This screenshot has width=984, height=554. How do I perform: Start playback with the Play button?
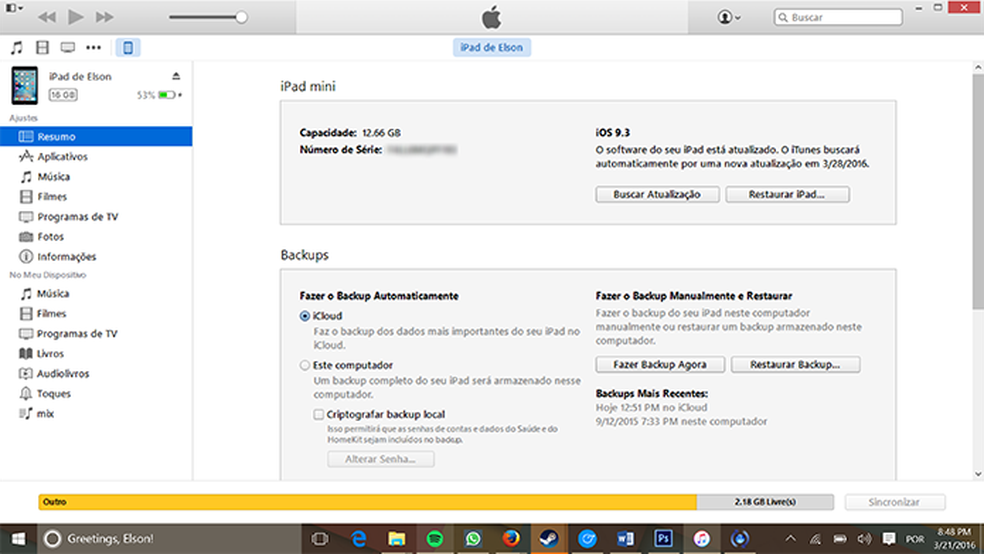pos(76,17)
